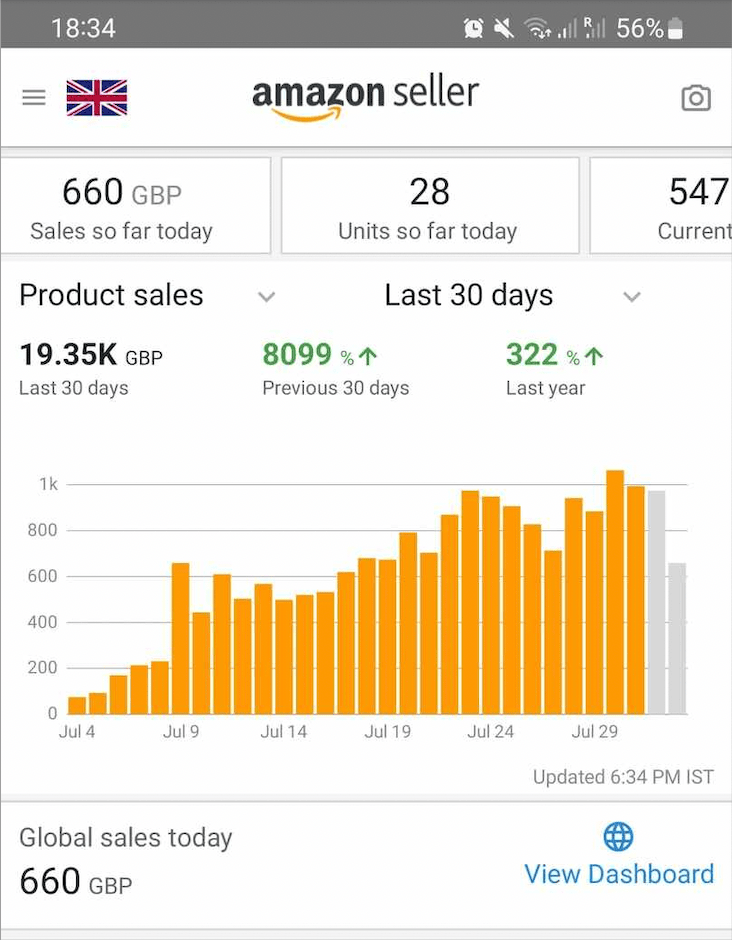This screenshot has width=732, height=940.
Task: Select the Sales so far today card
Action: (x=135, y=206)
